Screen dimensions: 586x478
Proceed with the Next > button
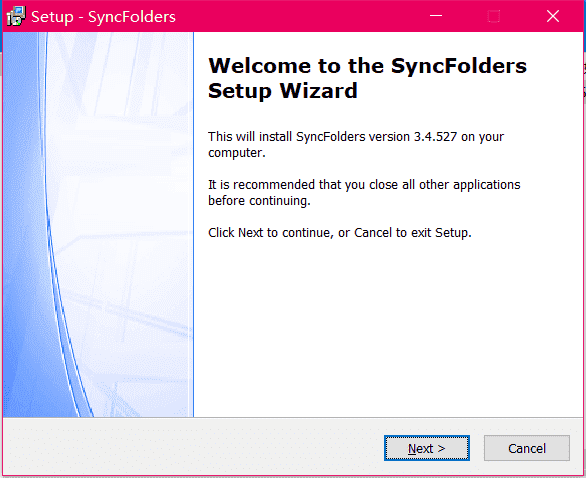[426, 448]
